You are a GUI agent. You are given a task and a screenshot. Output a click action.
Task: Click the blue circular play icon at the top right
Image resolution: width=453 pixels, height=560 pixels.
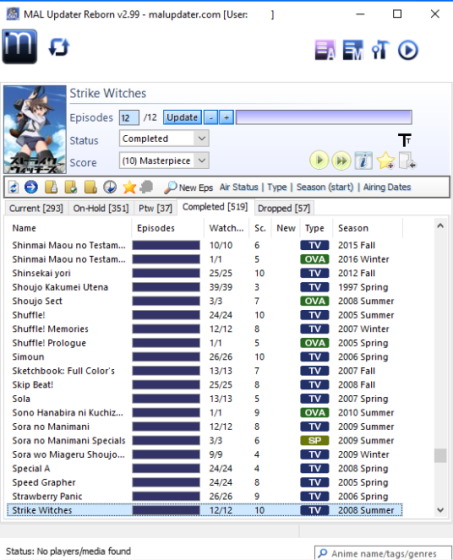408,50
